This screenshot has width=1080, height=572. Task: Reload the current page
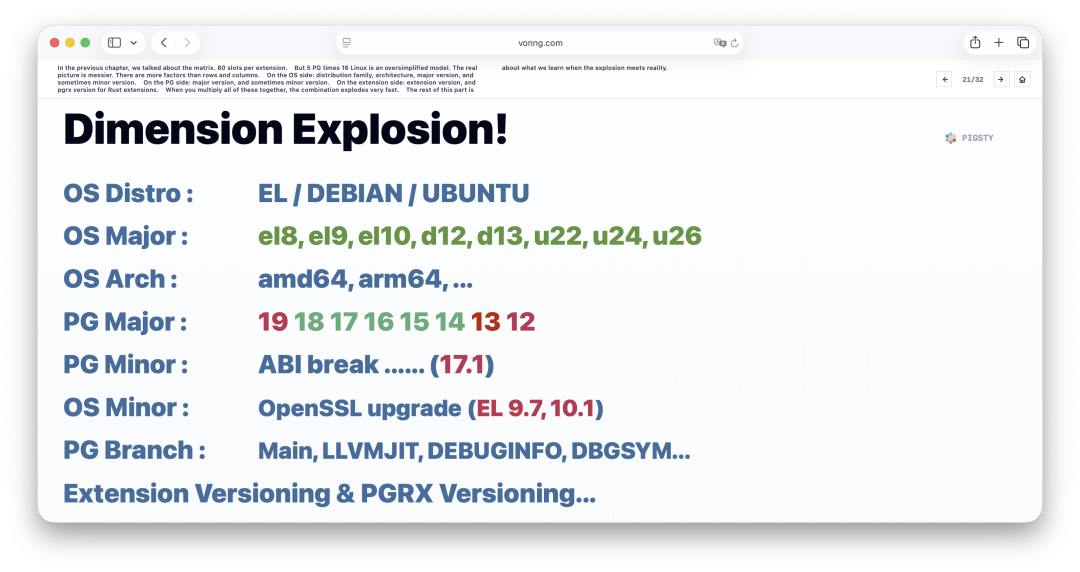click(735, 43)
